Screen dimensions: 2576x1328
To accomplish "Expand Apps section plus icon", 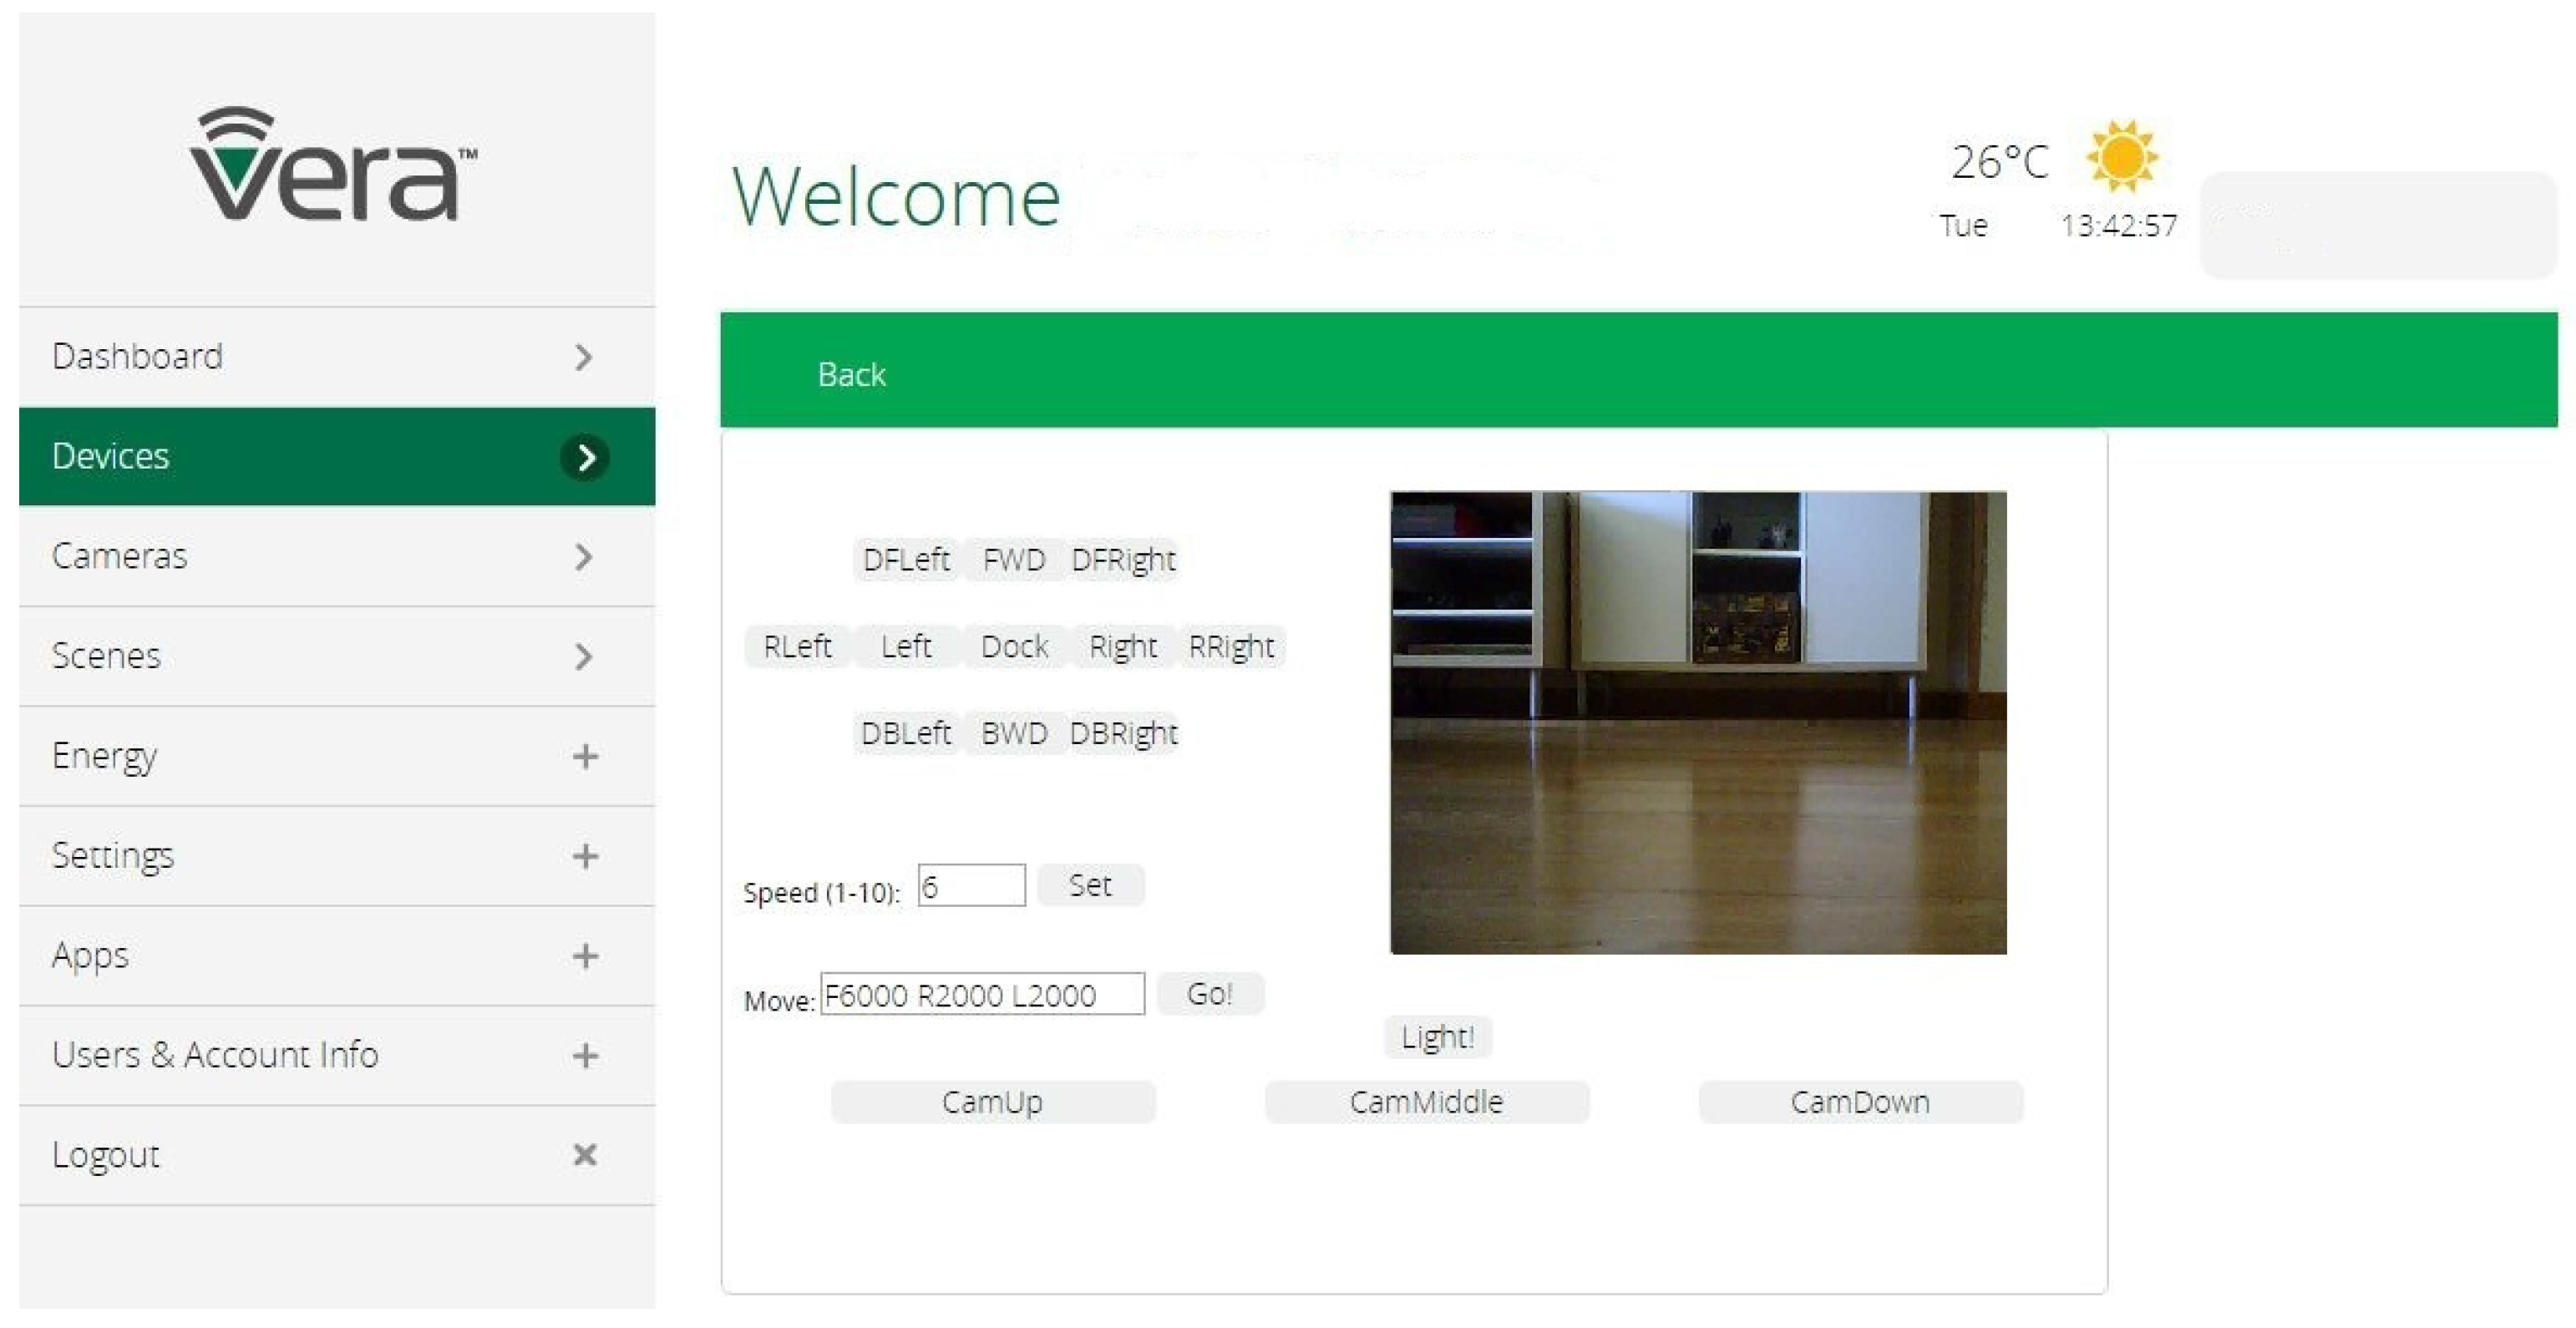I will [x=585, y=956].
